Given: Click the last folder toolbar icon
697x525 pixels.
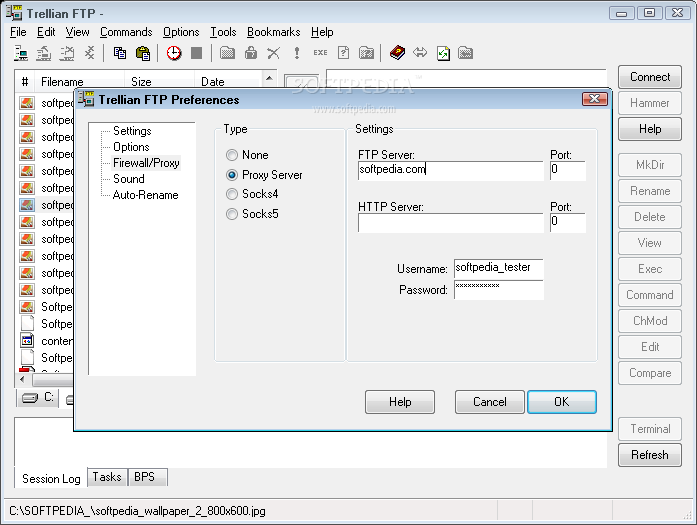Looking at the screenshot, I should tap(465, 53).
